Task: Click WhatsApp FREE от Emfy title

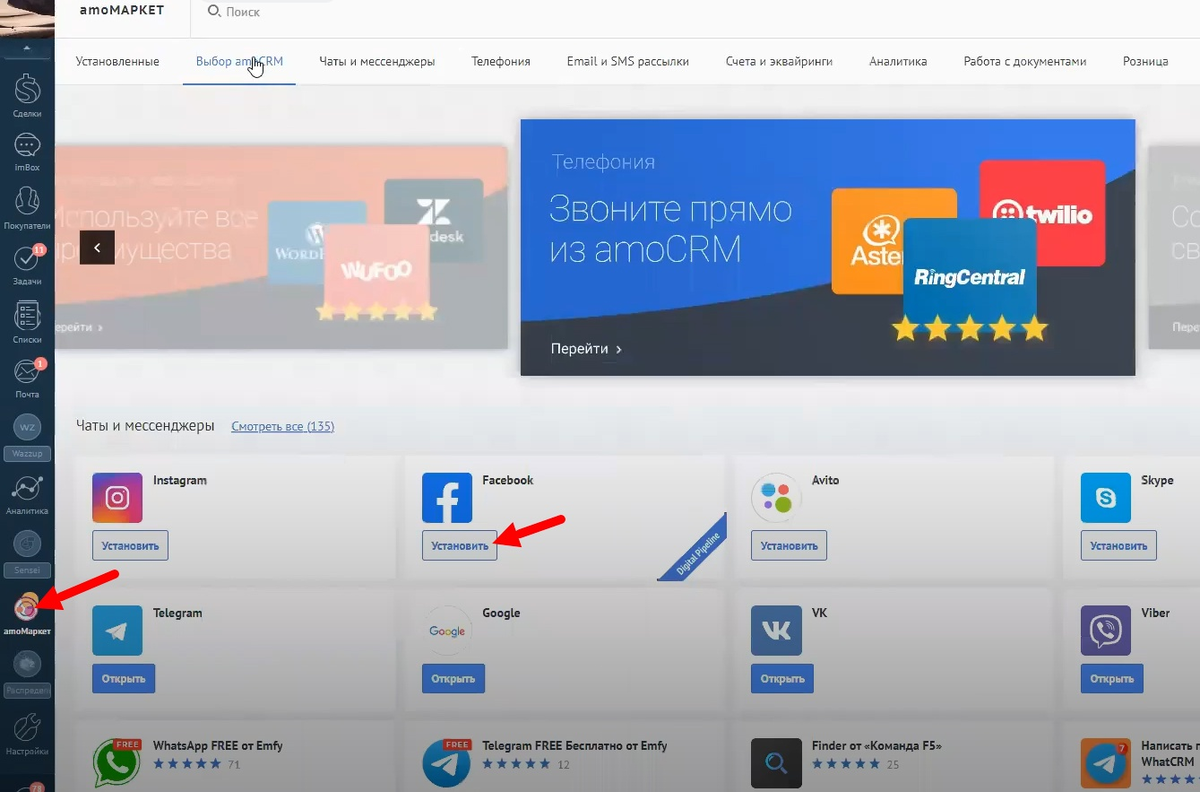Action: pyautogui.click(x=218, y=746)
